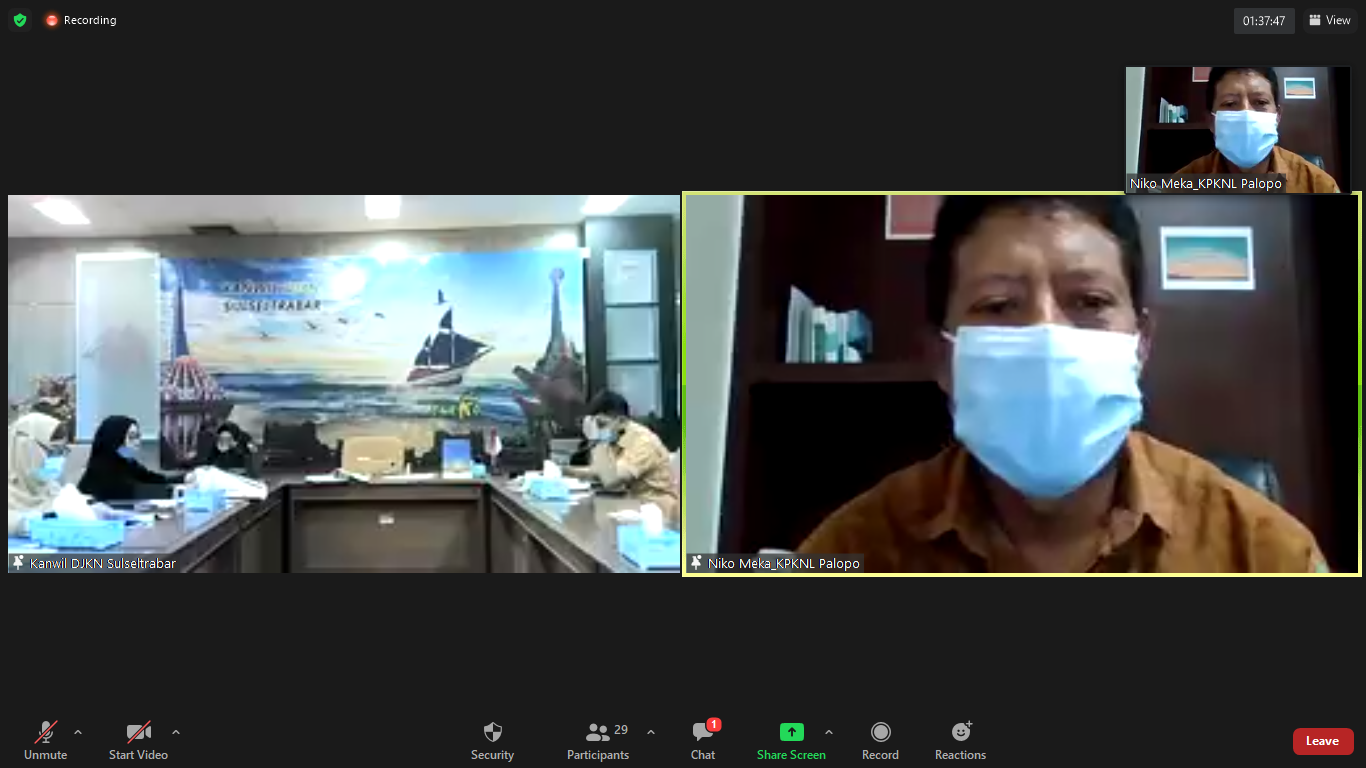The width and height of the screenshot is (1366, 768).
Task: Click the meeting timer 01:37:47
Action: 1264,20
